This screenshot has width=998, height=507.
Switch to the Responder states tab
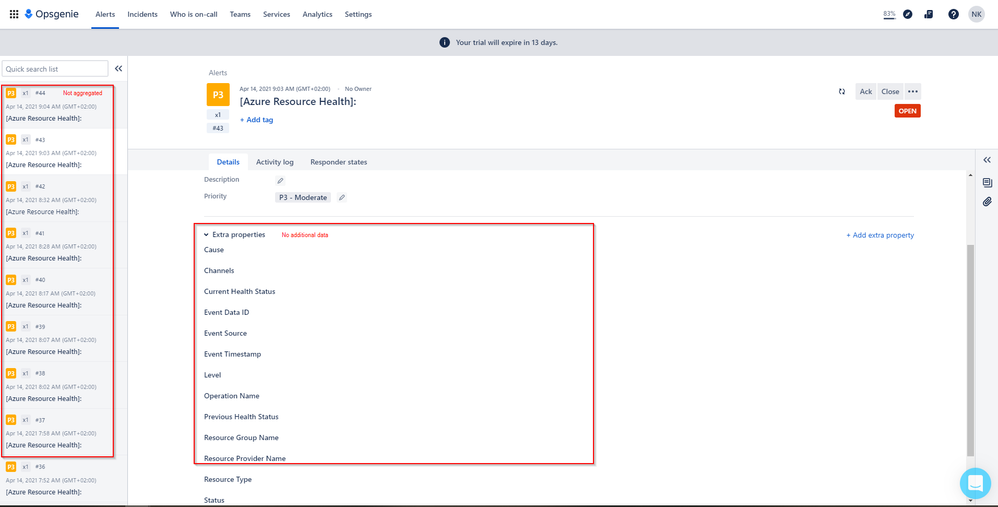tap(339, 162)
